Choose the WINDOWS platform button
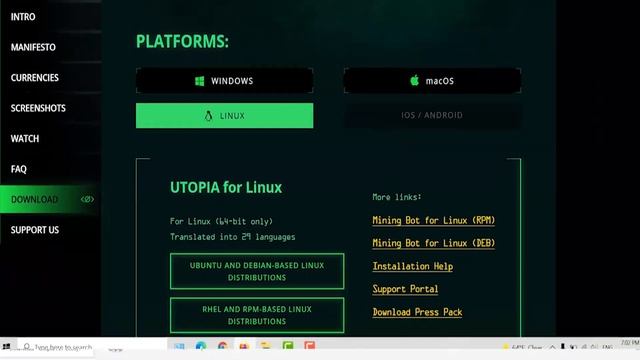The height and width of the screenshot is (360, 640). click(224, 81)
